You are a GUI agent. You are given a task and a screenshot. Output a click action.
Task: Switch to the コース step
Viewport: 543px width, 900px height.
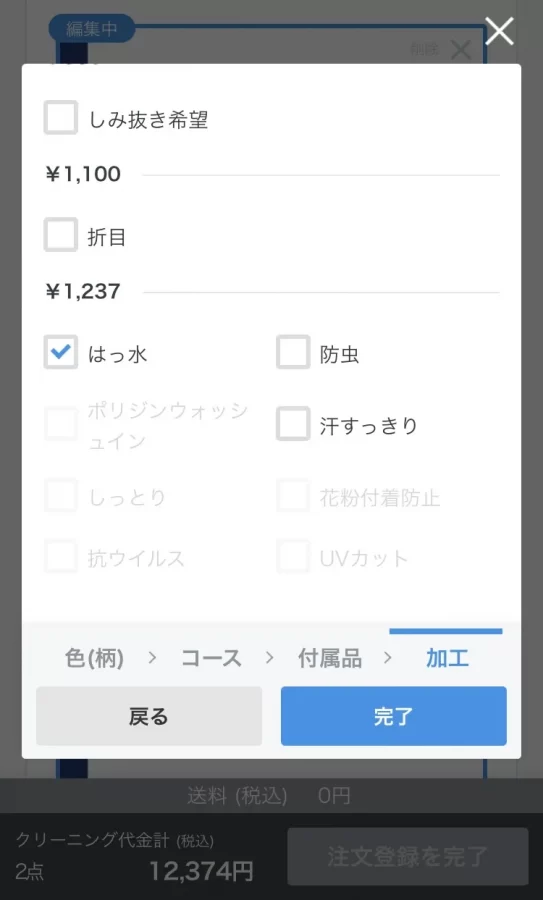(x=211, y=658)
